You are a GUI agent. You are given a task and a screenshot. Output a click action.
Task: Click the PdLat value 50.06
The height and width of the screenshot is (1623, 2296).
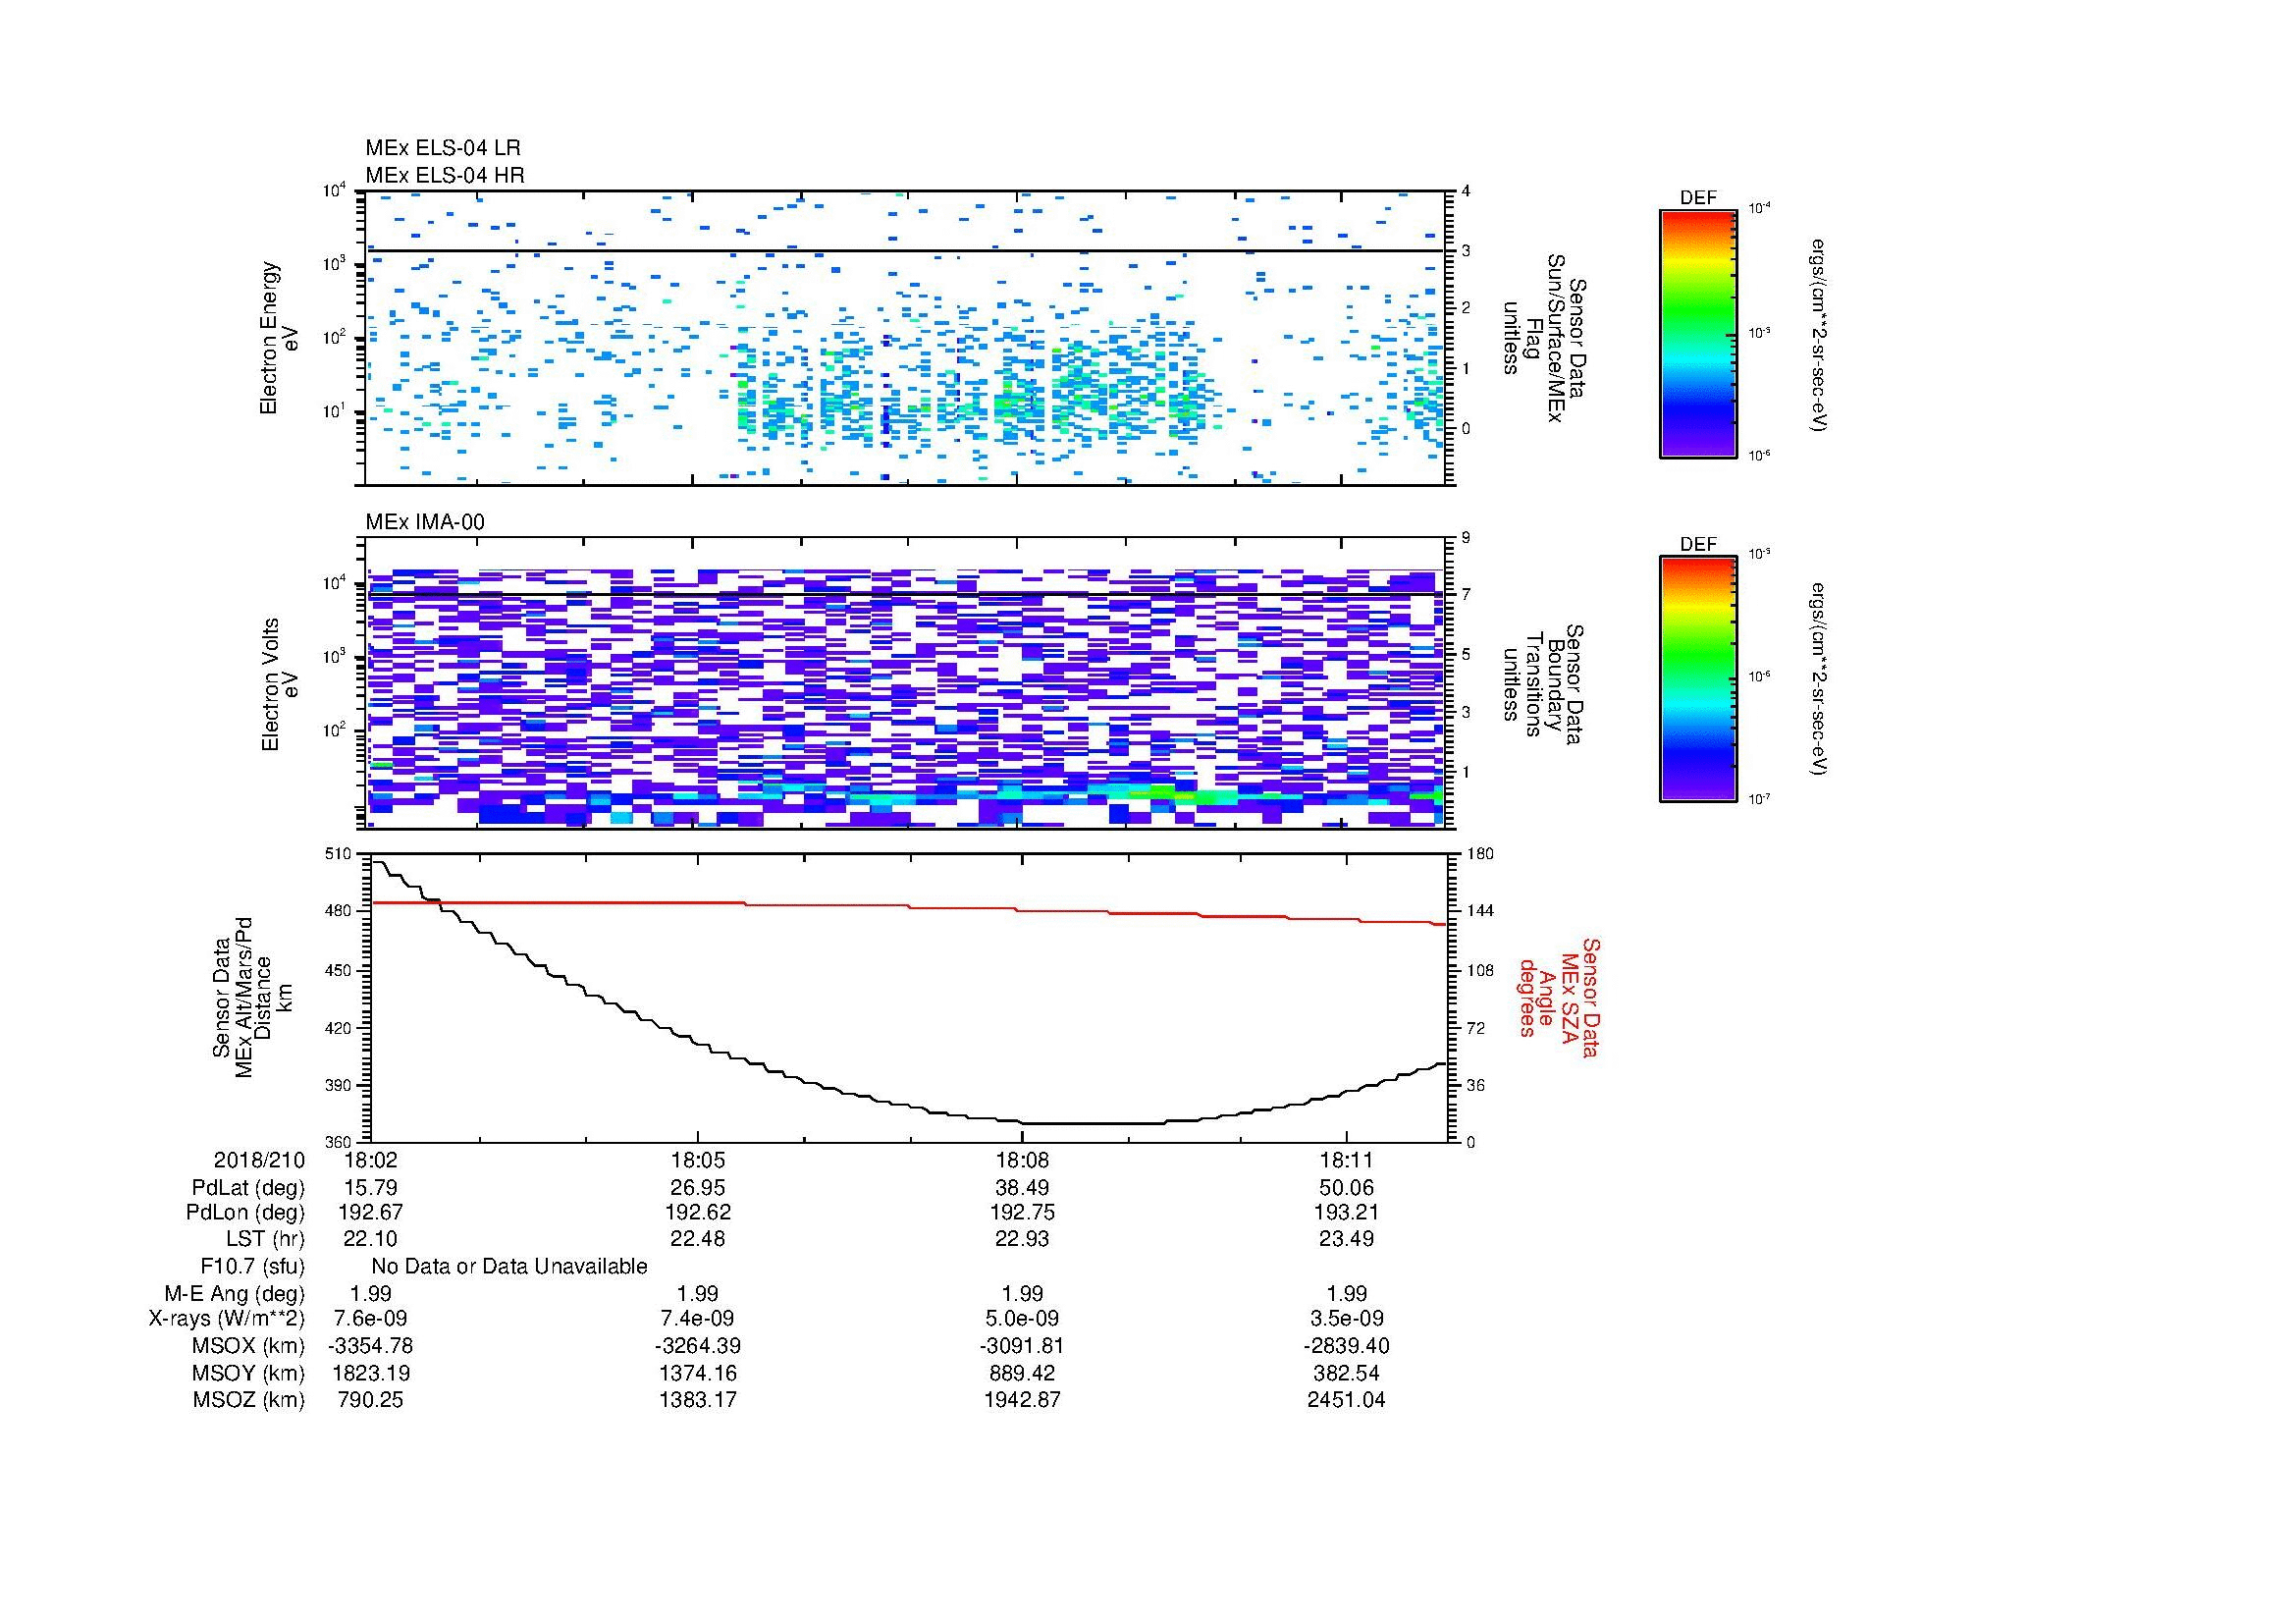(x=1346, y=1188)
